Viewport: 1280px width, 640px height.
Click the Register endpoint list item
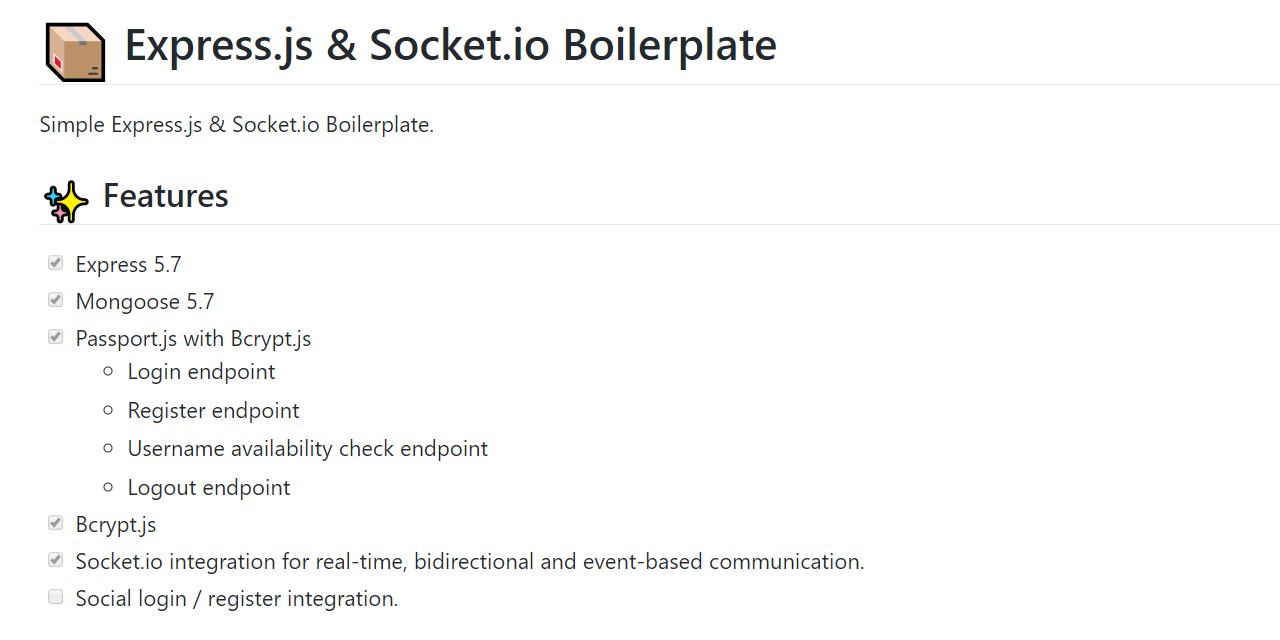(213, 411)
